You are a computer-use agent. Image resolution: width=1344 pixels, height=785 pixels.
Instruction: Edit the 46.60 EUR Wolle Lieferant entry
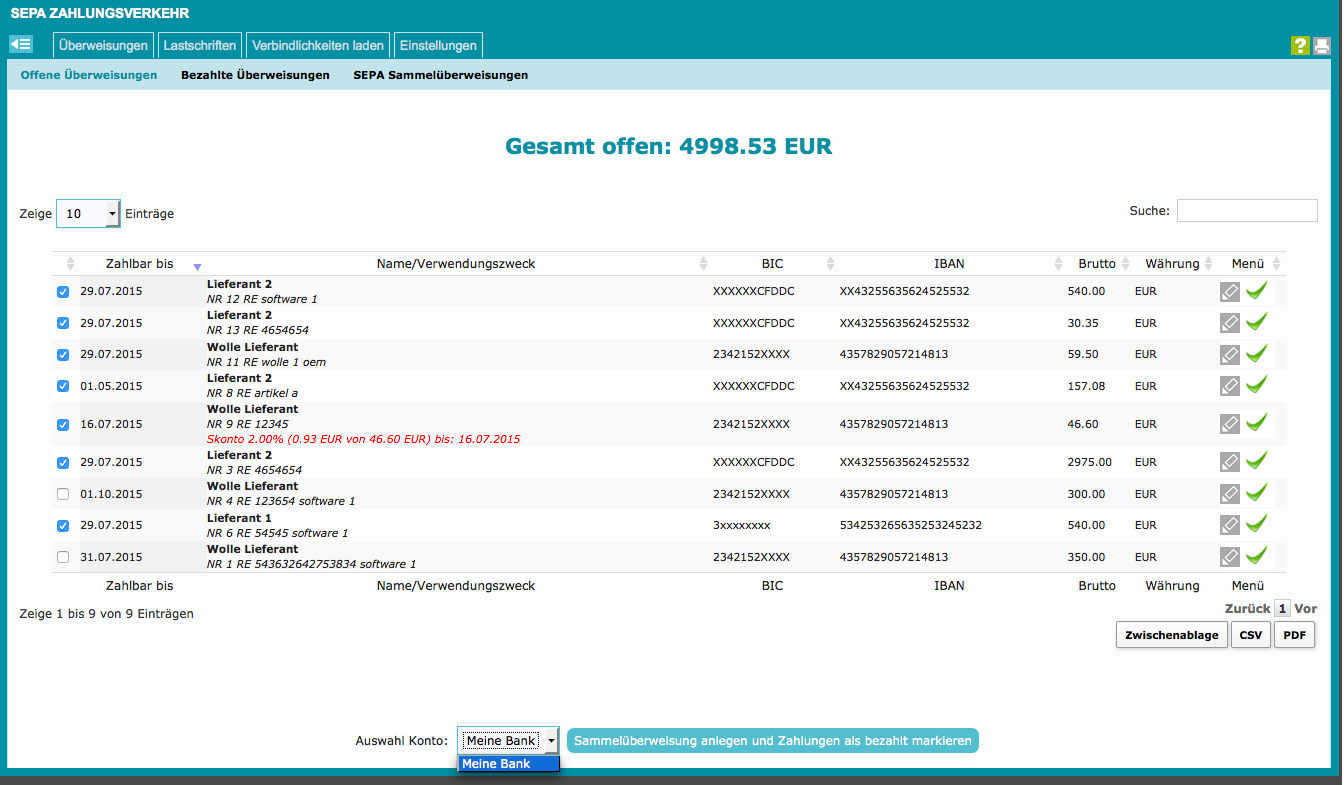coord(1230,424)
